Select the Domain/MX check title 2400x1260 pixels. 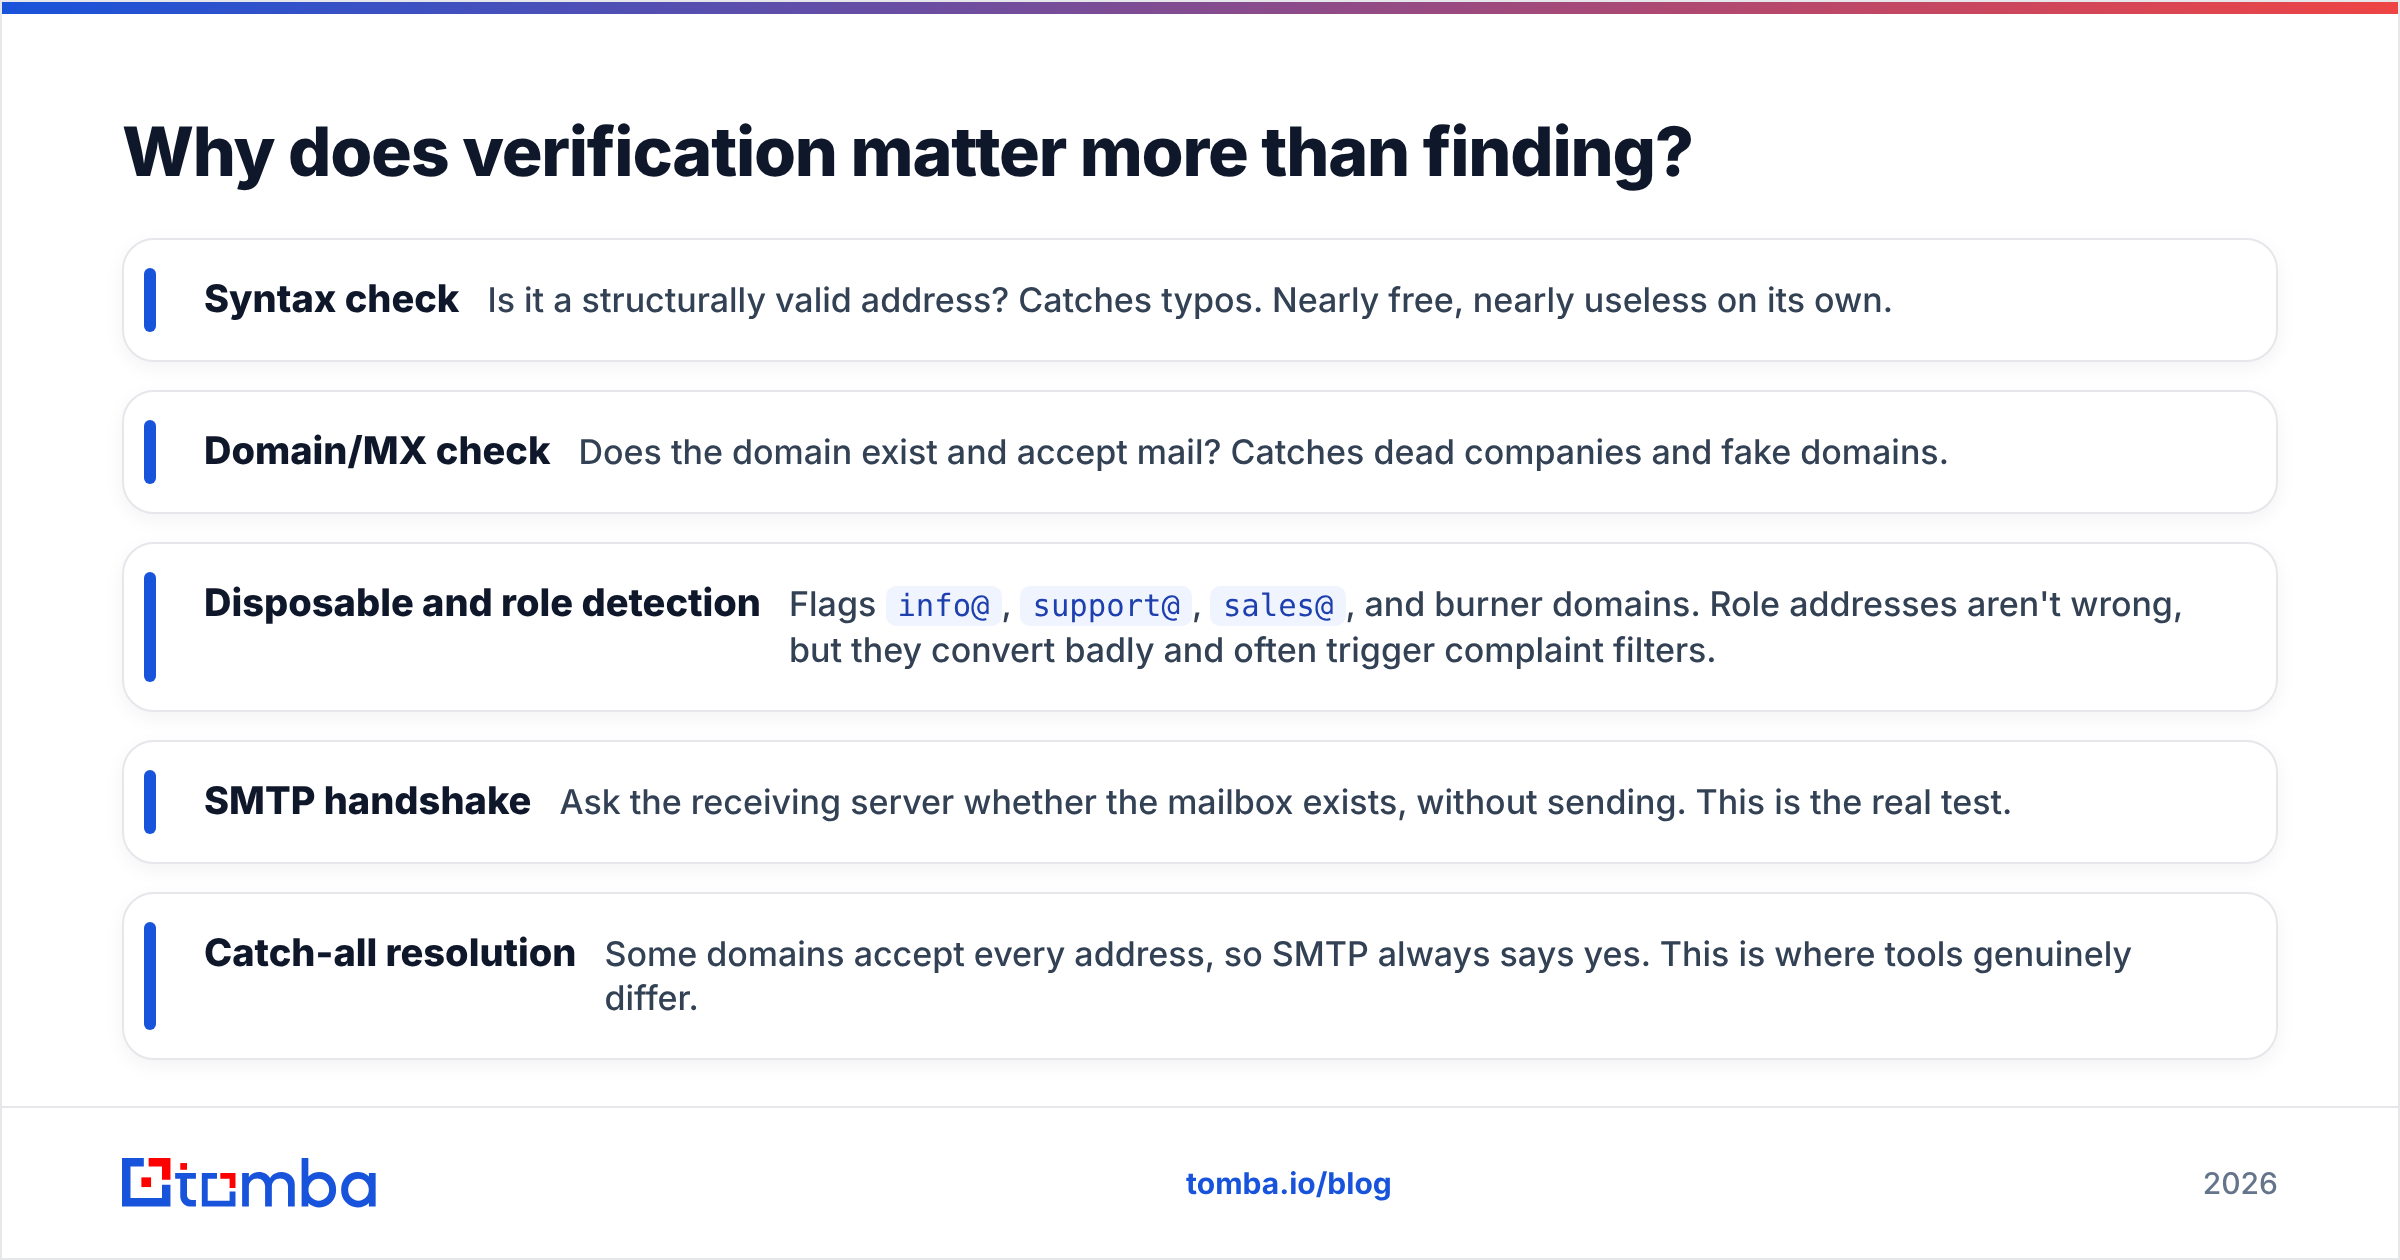pos(377,451)
